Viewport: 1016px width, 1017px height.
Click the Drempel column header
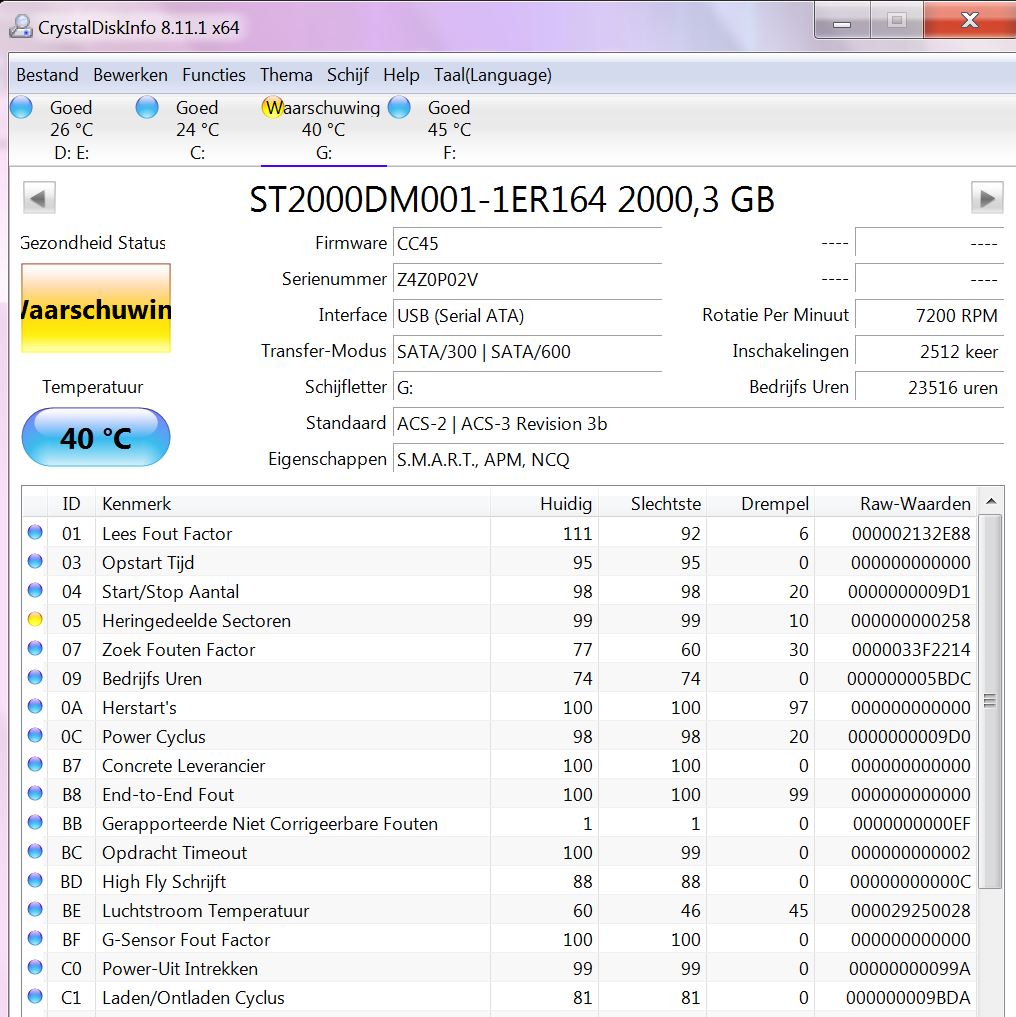[760, 504]
